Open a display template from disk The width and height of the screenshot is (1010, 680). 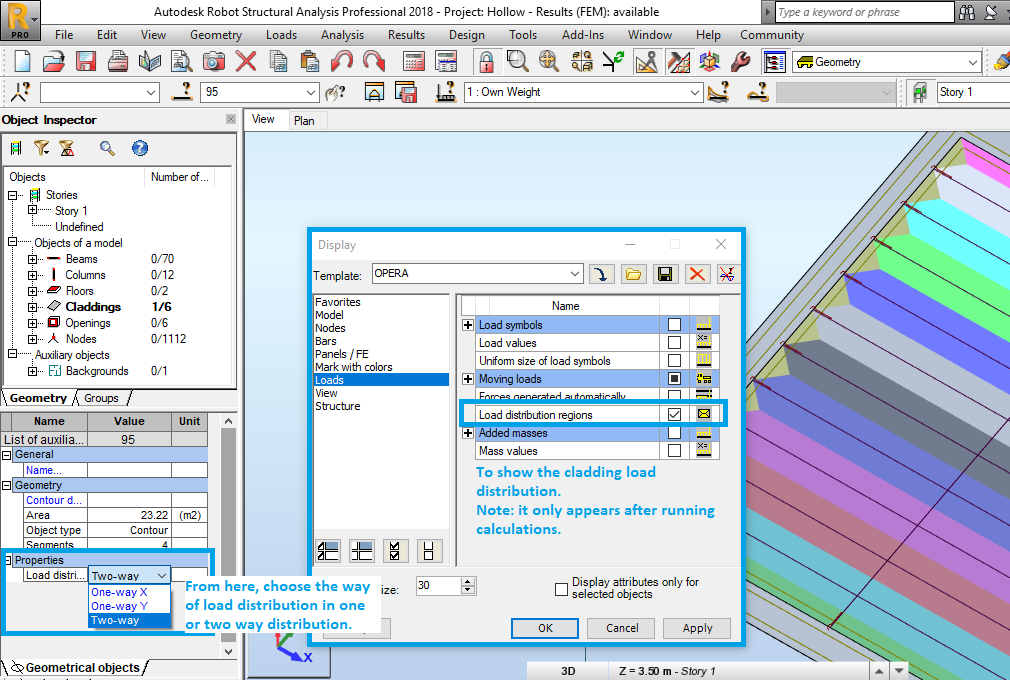pos(633,273)
